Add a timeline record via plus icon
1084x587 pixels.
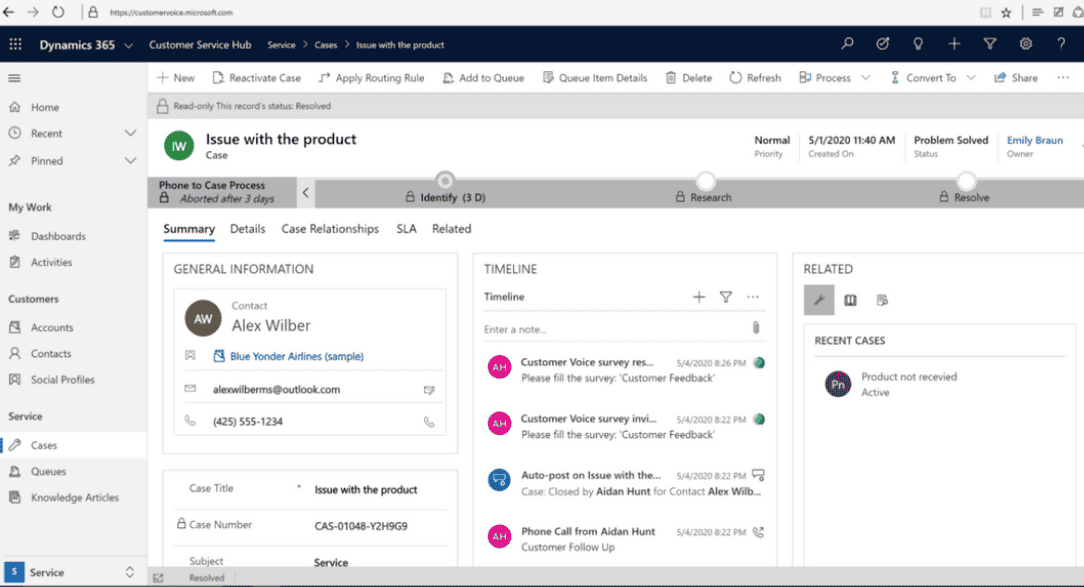[x=699, y=297]
